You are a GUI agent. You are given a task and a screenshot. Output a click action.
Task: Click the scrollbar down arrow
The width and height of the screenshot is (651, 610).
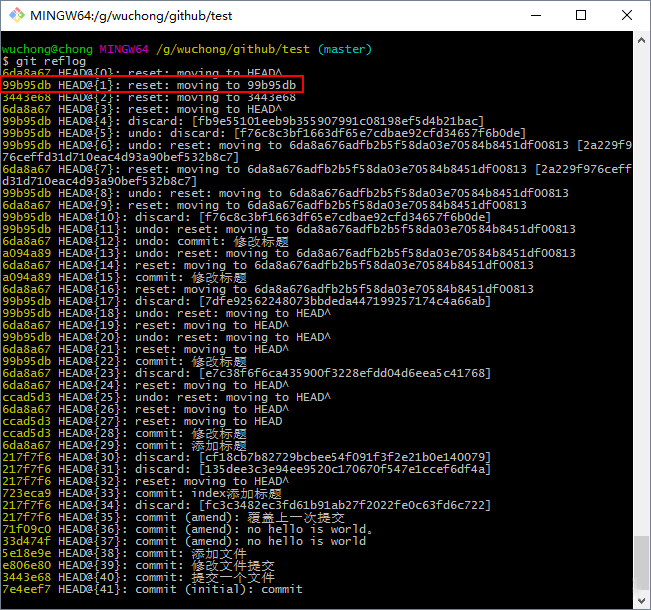tap(641, 600)
